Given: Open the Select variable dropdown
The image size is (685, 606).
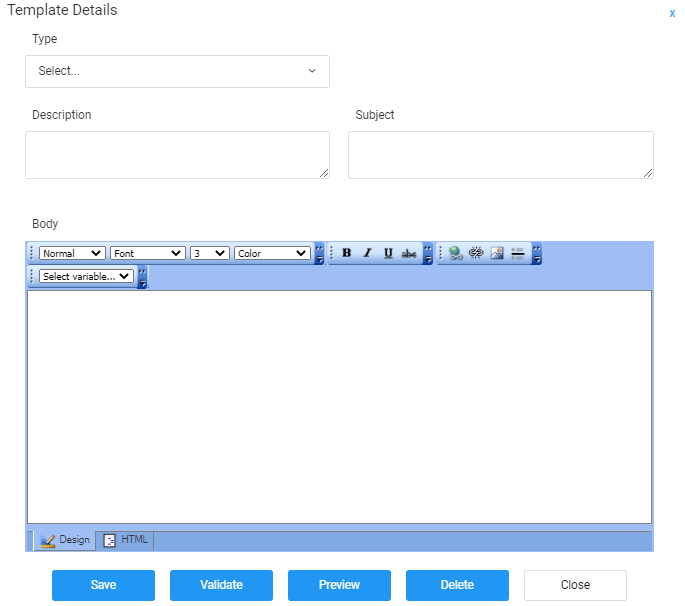Looking at the screenshot, I should 87,276.
